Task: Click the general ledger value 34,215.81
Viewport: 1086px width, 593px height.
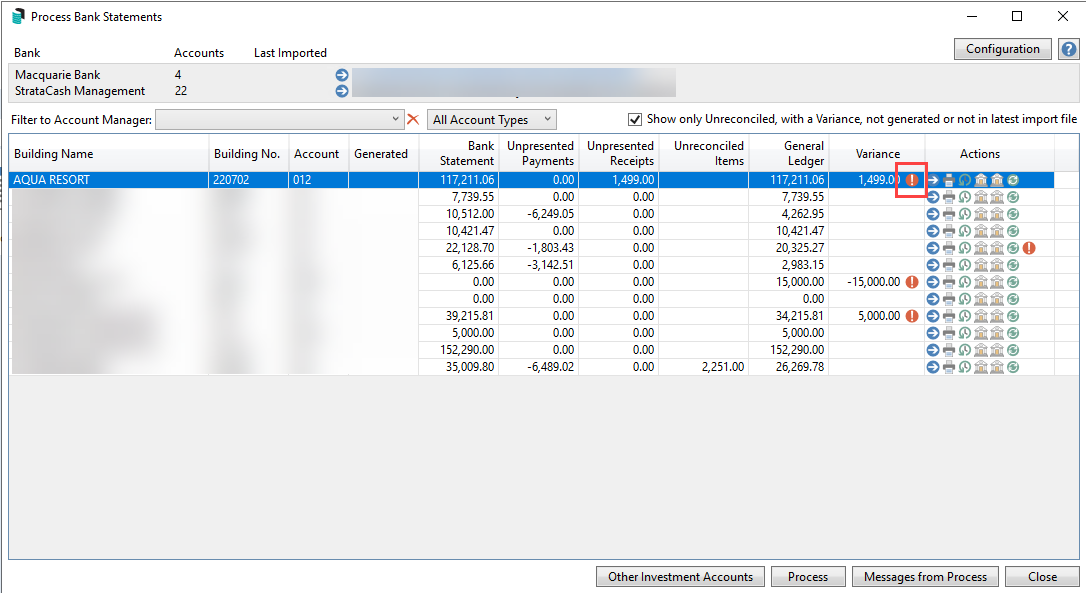Action: click(800, 316)
